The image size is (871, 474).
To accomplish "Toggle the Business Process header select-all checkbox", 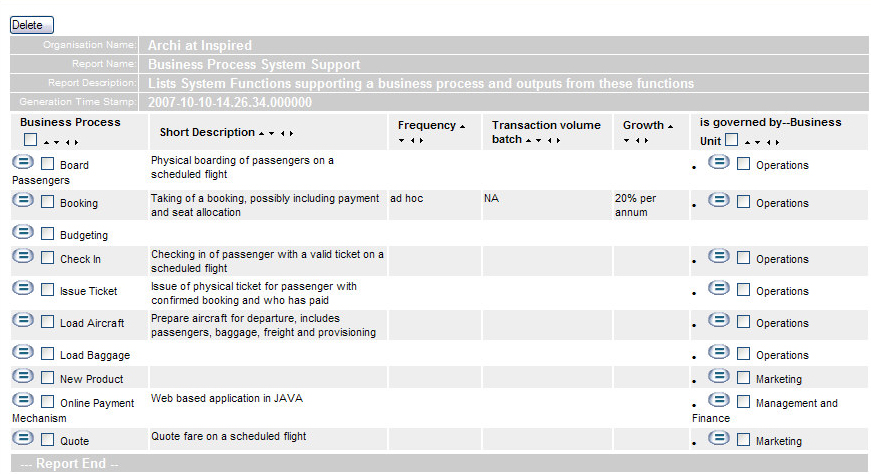I will 29,140.
